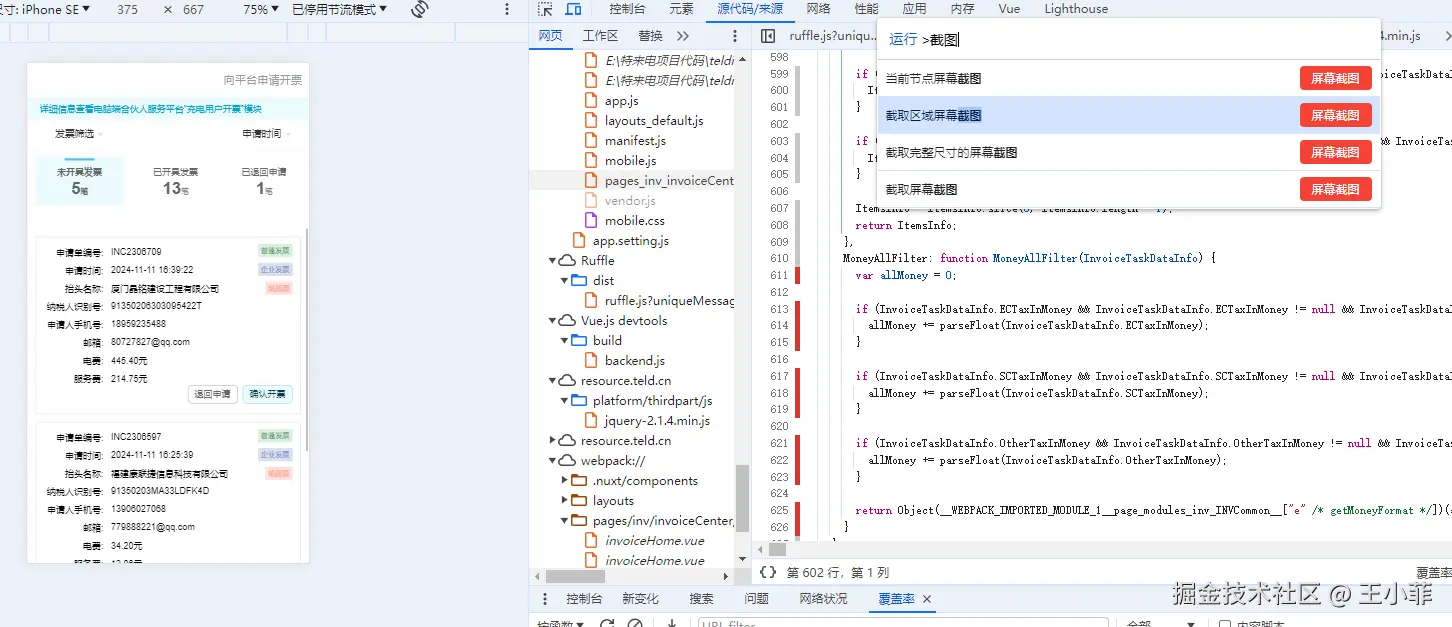Click the inspect element picker icon
Screen dimensions: 1452x627
pos(545,9)
